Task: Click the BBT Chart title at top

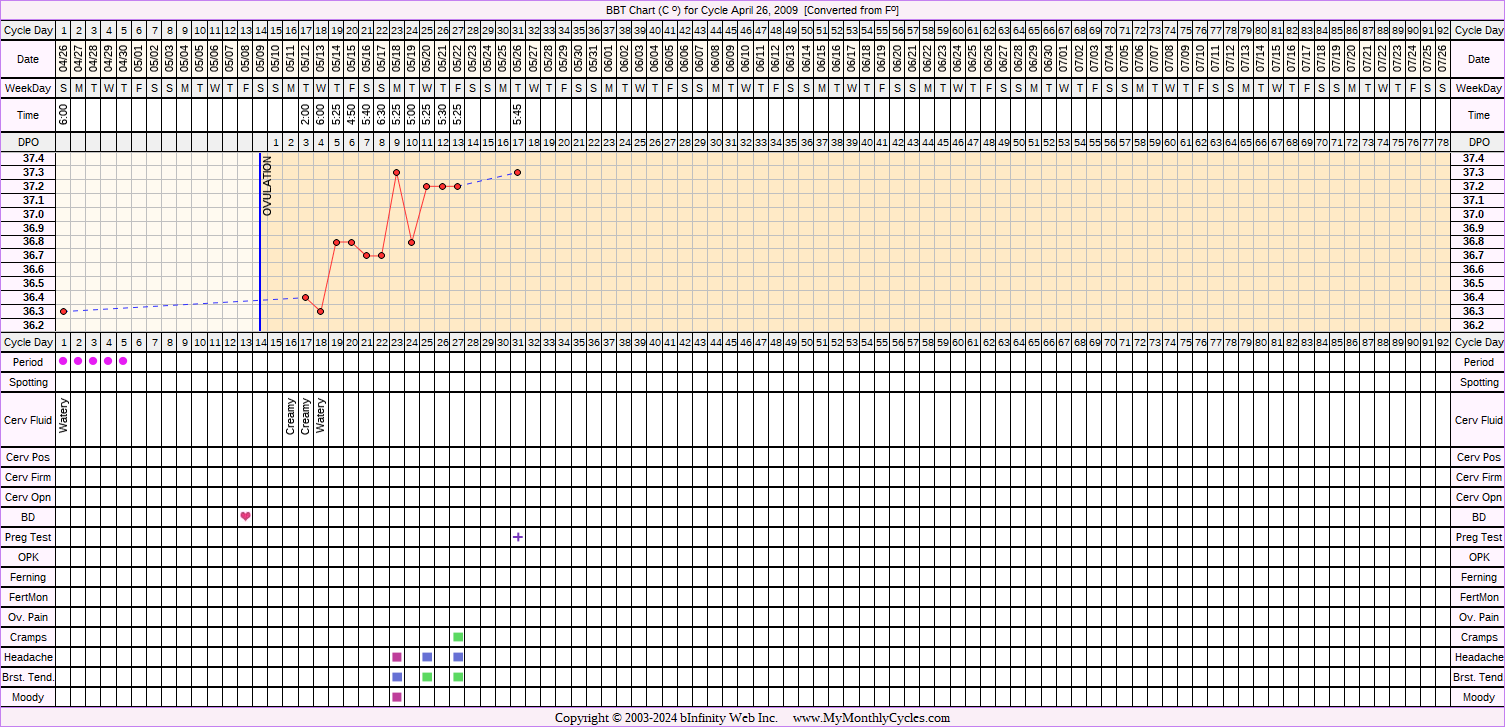Action: click(752, 9)
